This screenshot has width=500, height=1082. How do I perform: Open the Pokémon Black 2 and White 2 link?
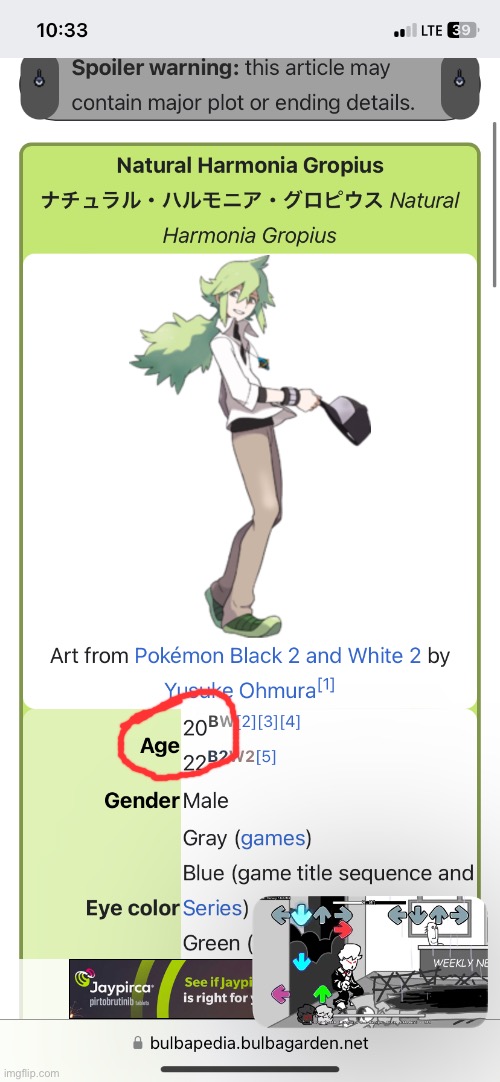(277, 655)
